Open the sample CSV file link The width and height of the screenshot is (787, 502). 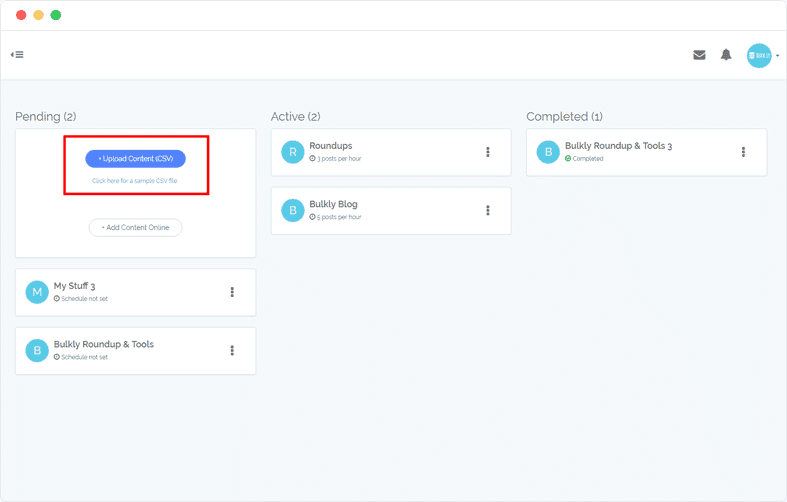pyautogui.click(x=135, y=181)
